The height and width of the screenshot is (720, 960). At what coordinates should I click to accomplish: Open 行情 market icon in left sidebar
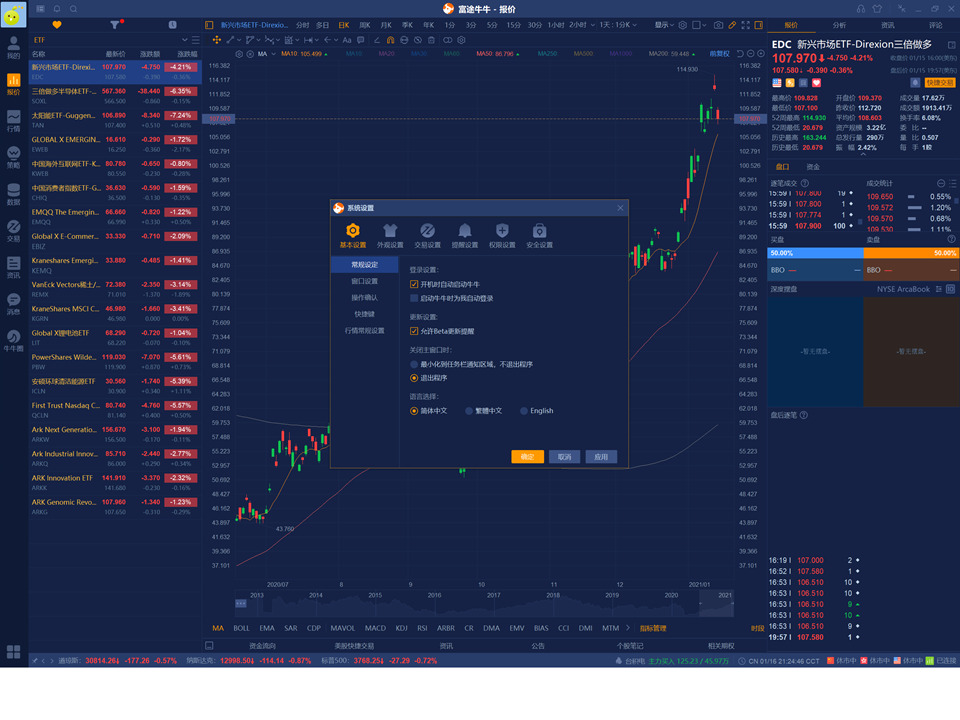click(13, 121)
